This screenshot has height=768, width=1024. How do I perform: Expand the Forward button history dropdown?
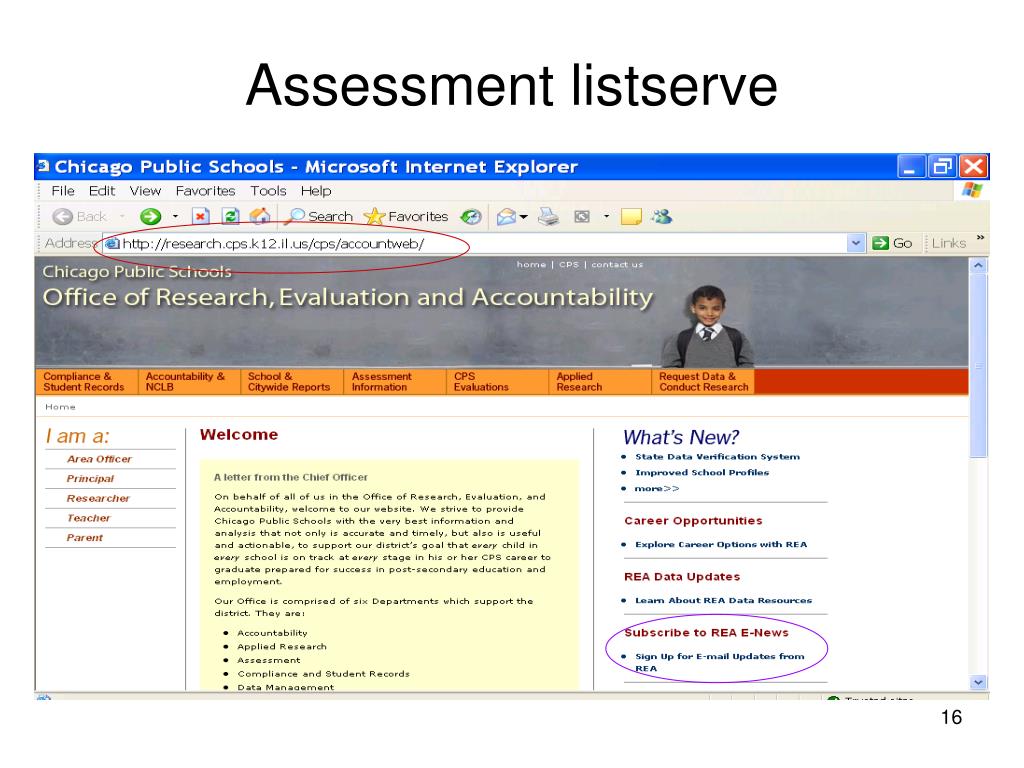click(175, 216)
